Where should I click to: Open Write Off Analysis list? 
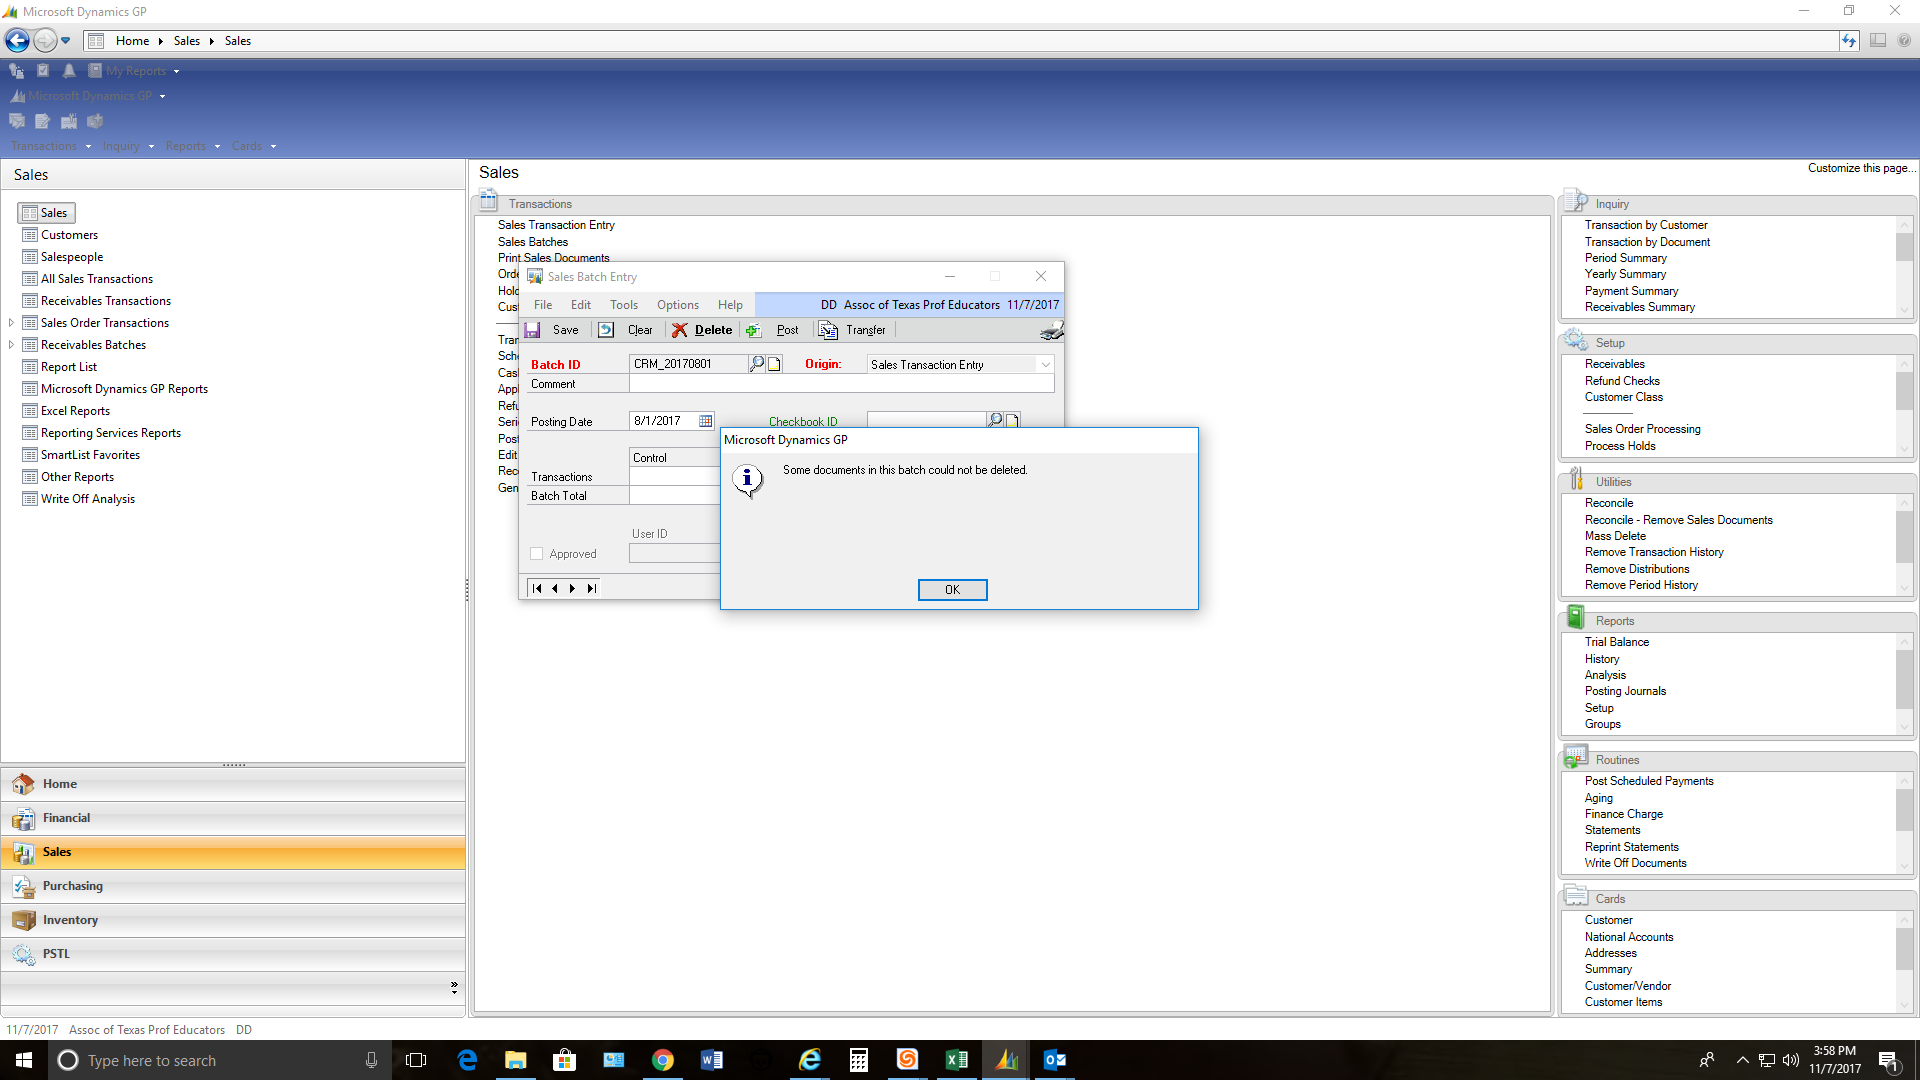tap(87, 499)
